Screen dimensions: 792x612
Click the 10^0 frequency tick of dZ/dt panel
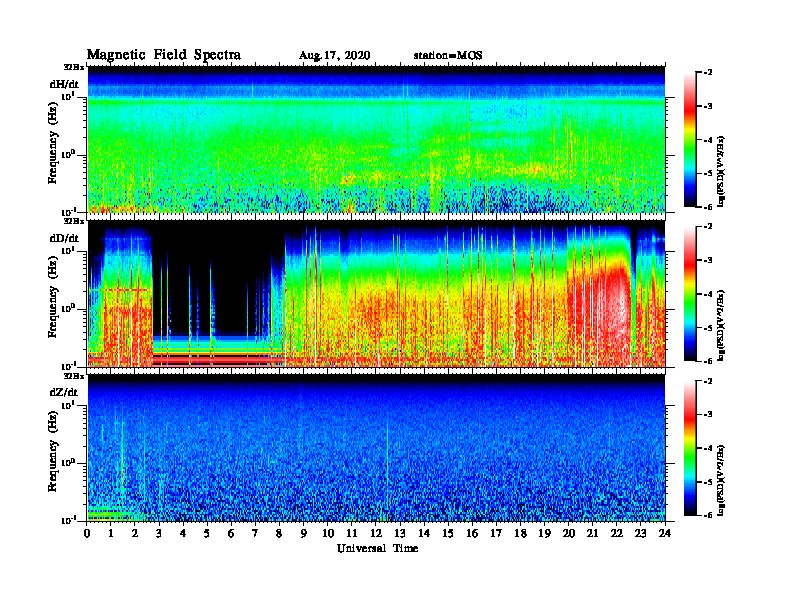pyautogui.click(x=68, y=462)
